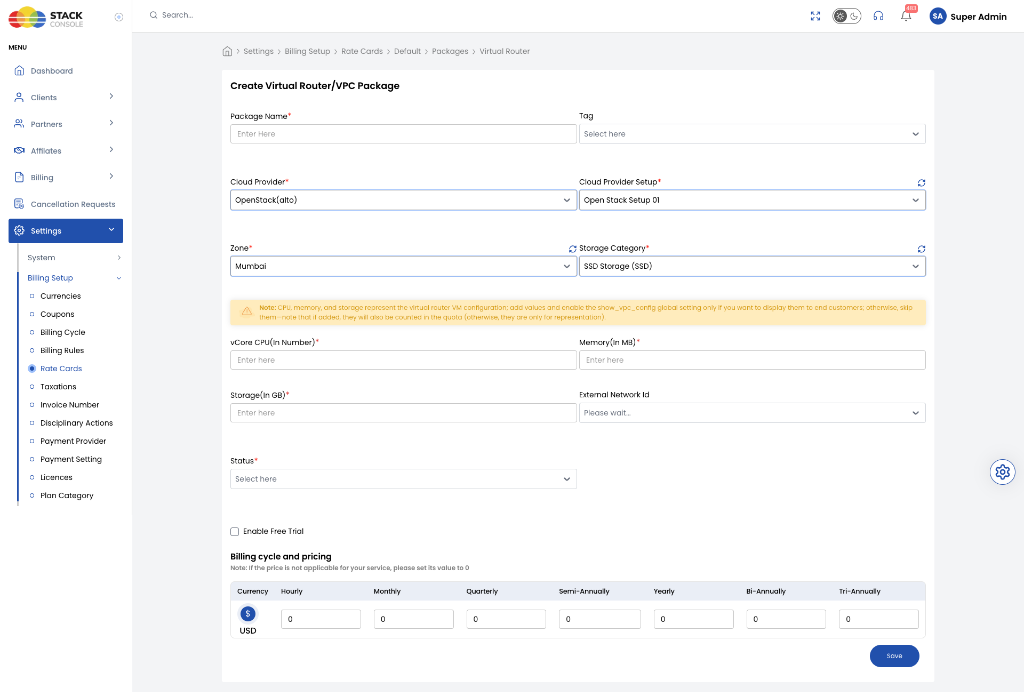Open Billing Rules in sidebar
Image resolution: width=1024 pixels, height=692 pixels.
point(62,351)
